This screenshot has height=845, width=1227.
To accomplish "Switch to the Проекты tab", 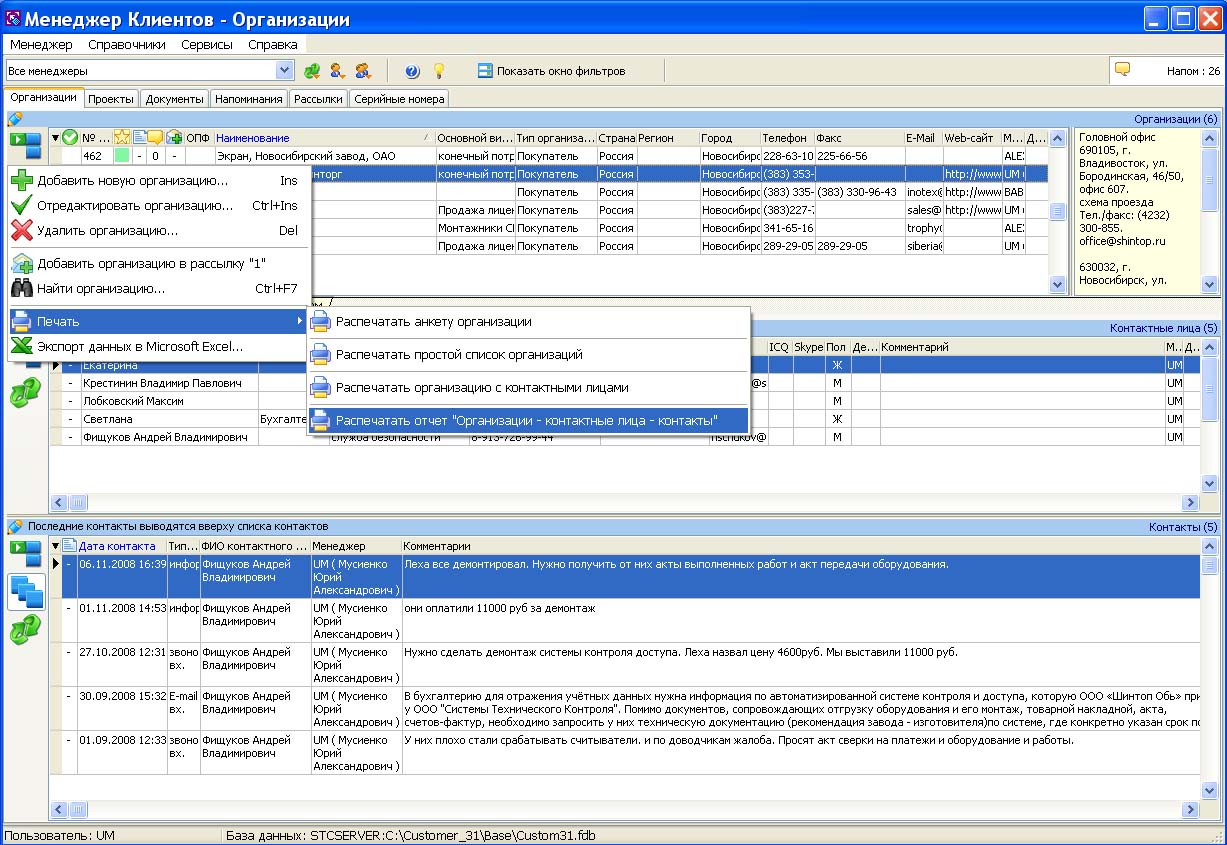I will (x=110, y=99).
